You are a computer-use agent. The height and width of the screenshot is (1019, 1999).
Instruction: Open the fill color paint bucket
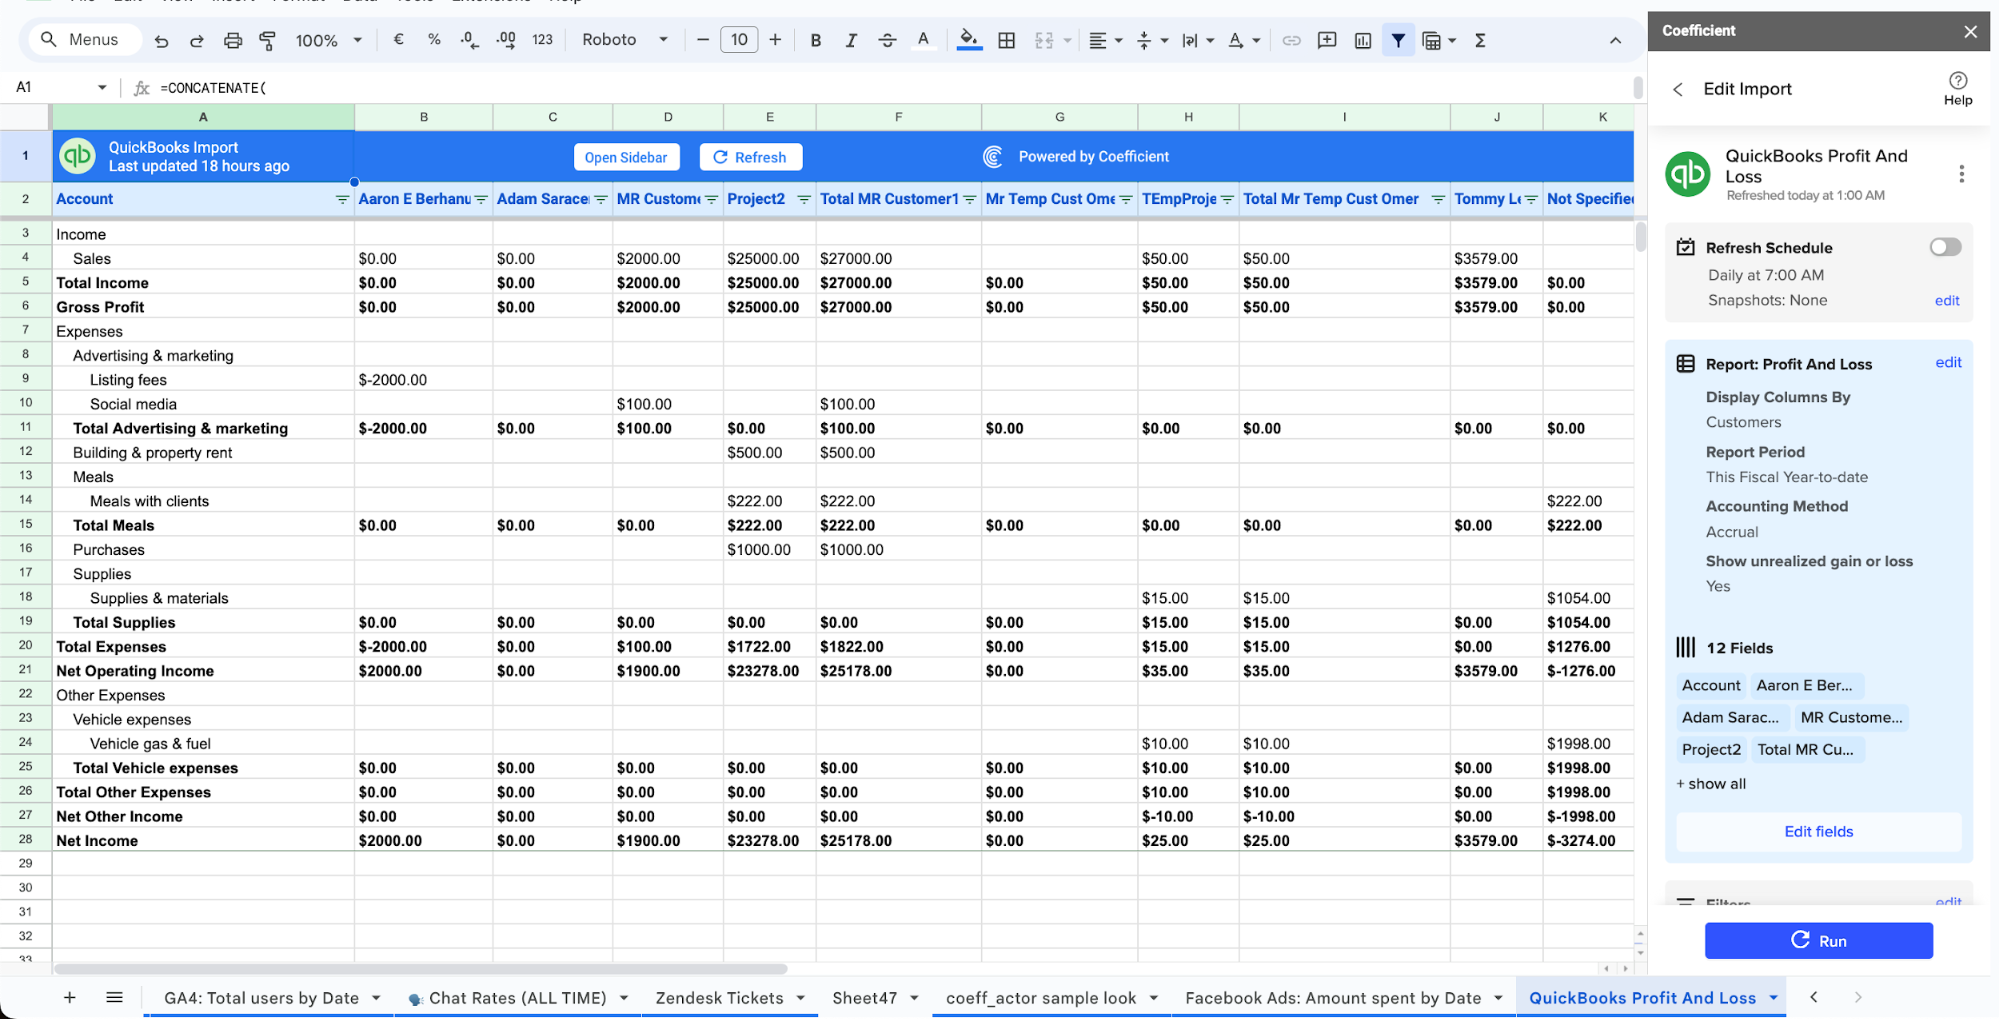tap(968, 40)
